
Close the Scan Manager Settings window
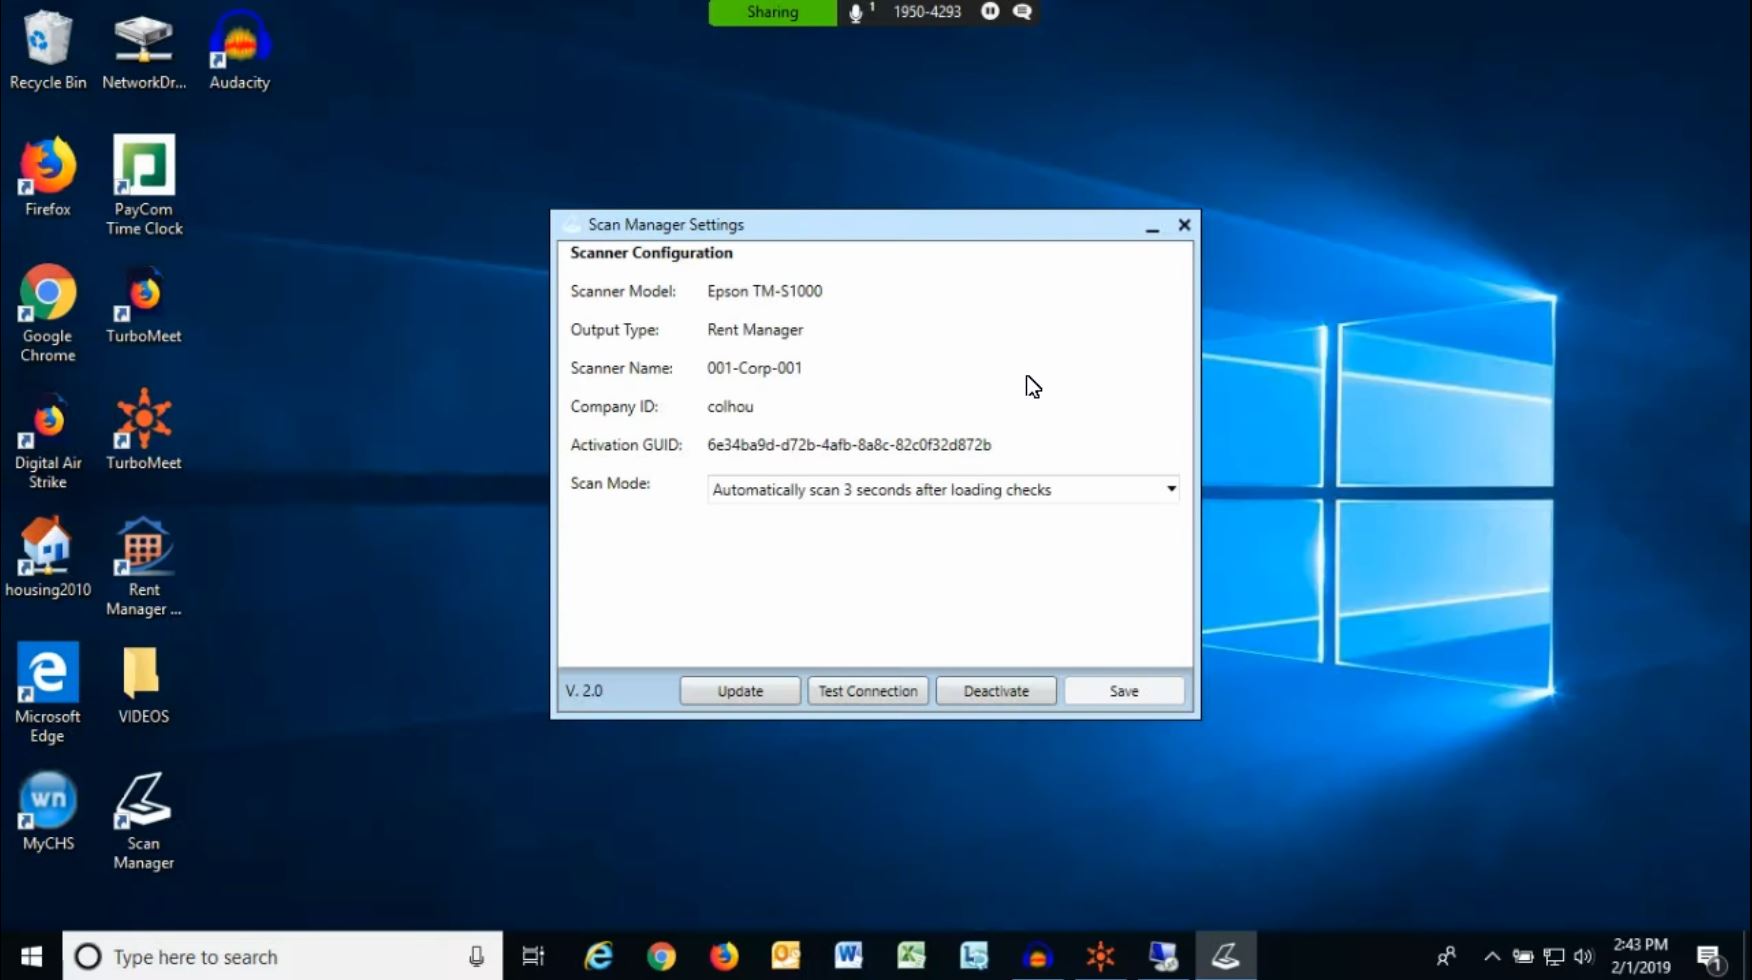1184,225
